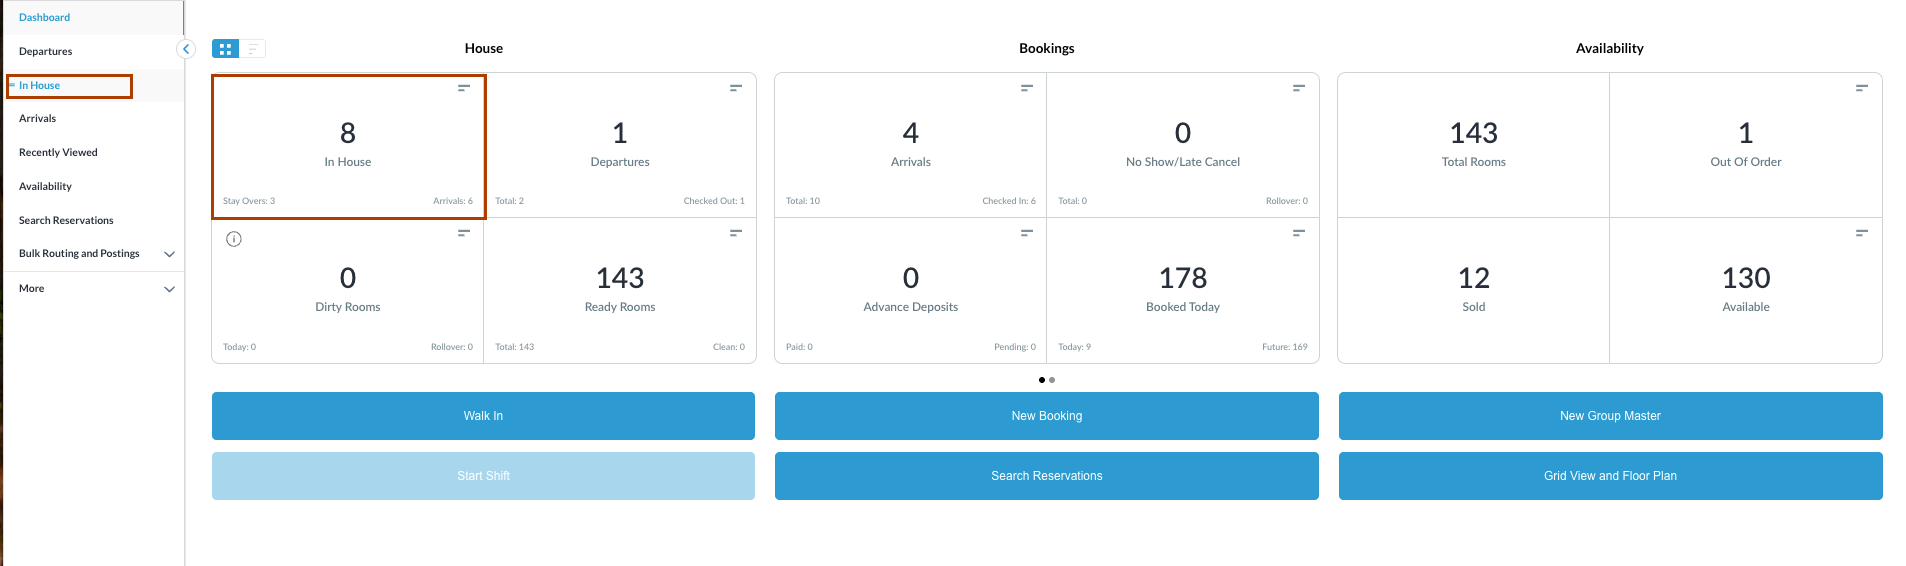
Task: Expand Bulk Routing and Postings menu
Action: pyautogui.click(x=169, y=254)
